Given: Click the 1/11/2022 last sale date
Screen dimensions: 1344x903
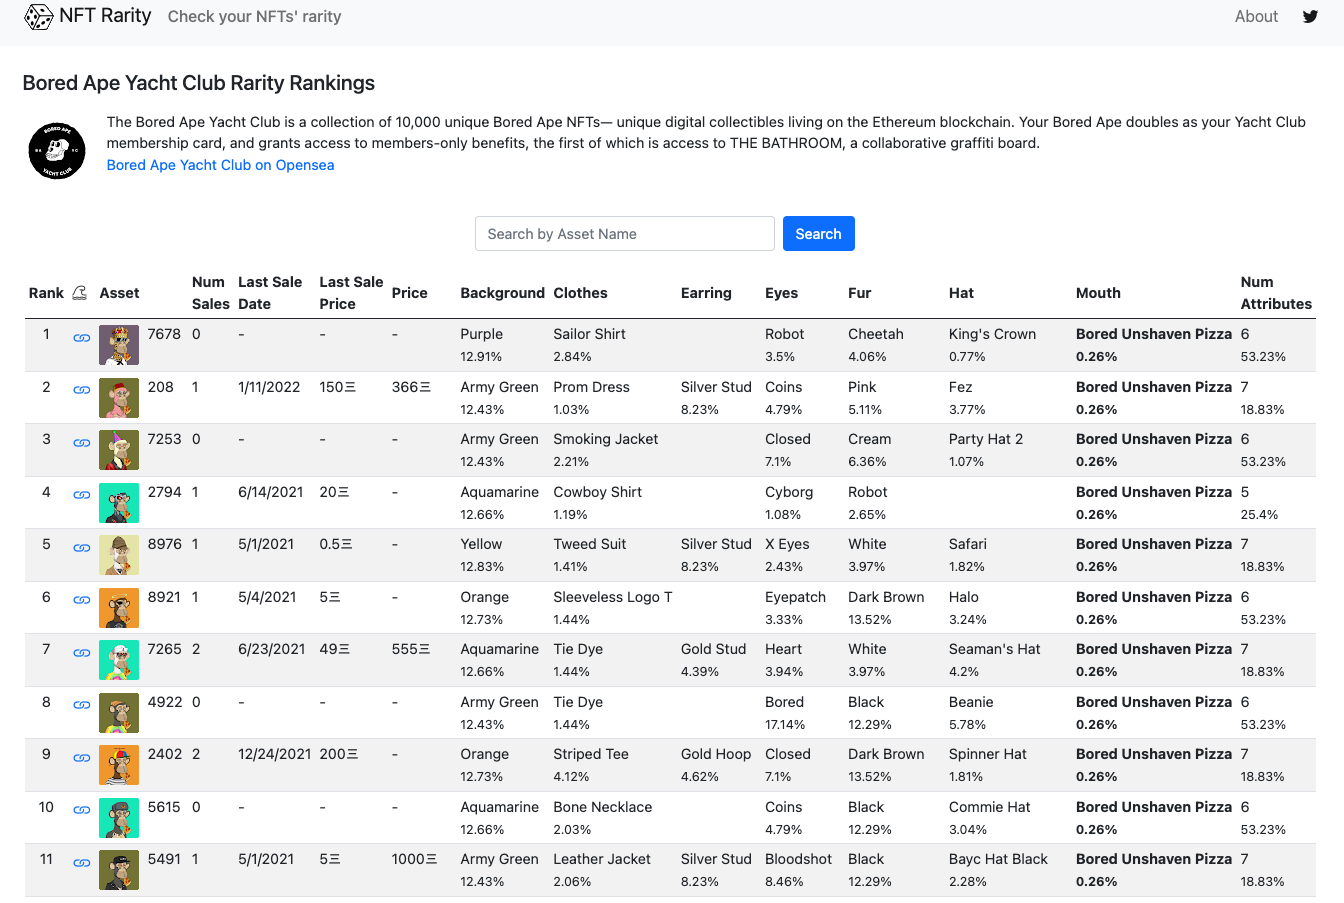Looking at the screenshot, I should point(269,387).
